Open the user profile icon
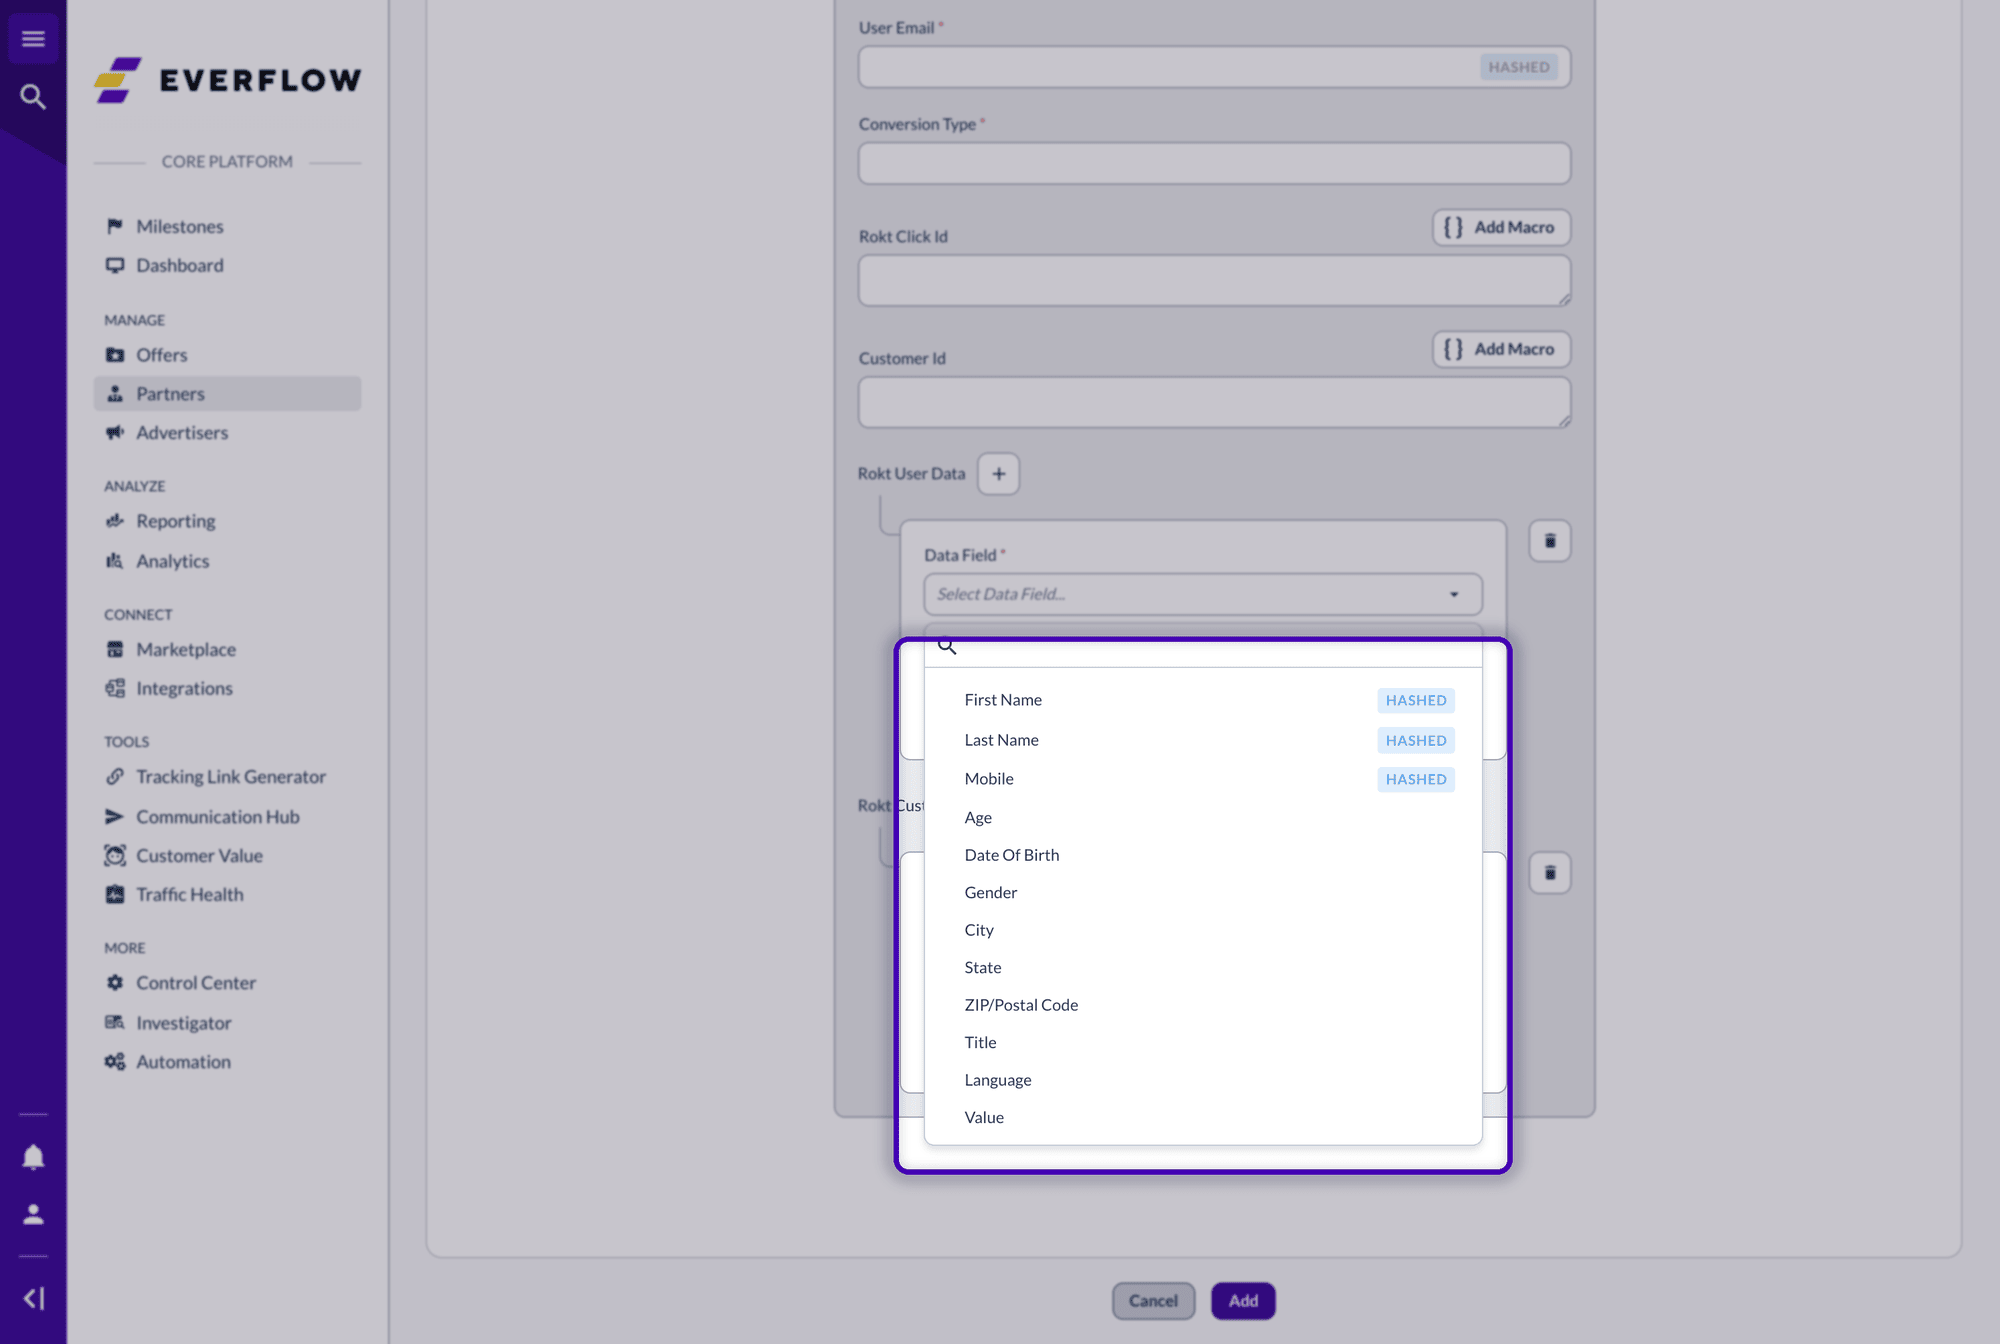The image size is (2000, 1344). click(x=33, y=1214)
